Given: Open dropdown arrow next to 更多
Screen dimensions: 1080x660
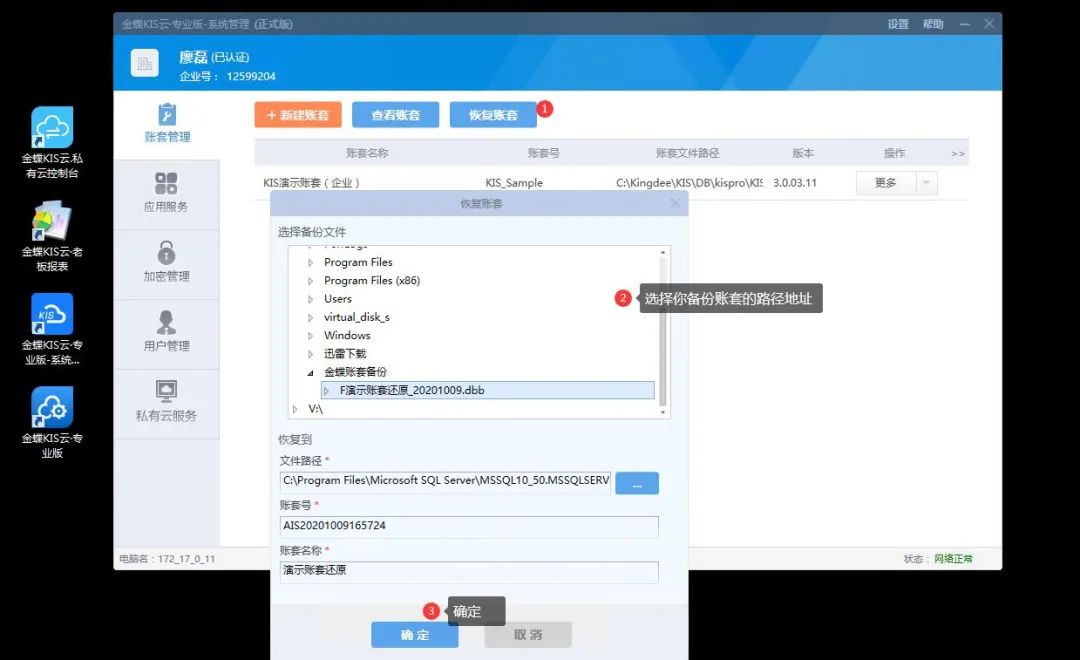Looking at the screenshot, I should click(926, 183).
